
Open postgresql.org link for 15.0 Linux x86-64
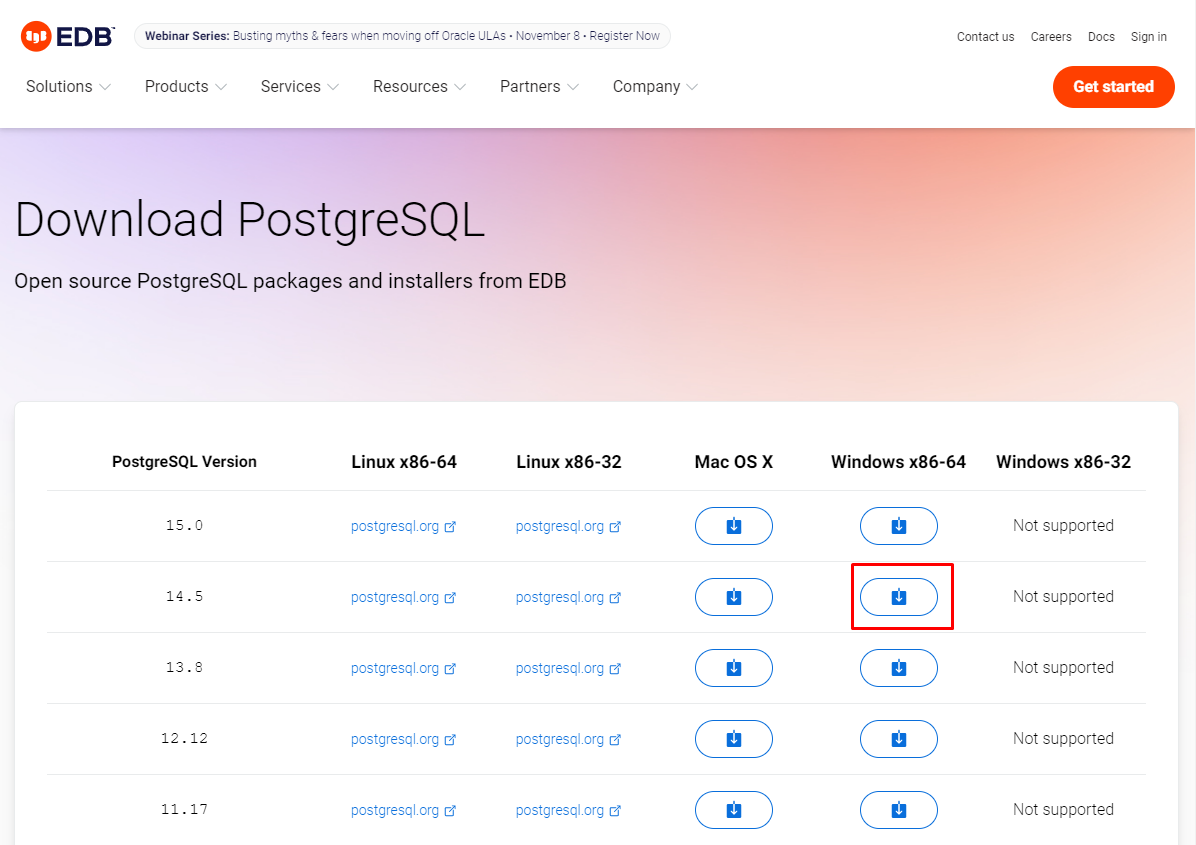click(403, 526)
